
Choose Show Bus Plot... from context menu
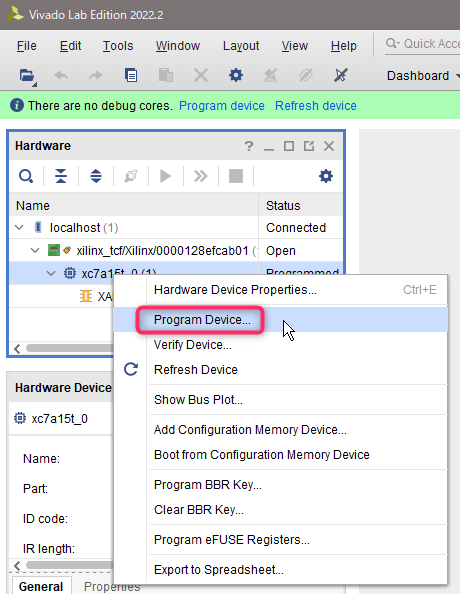tap(280, 400)
